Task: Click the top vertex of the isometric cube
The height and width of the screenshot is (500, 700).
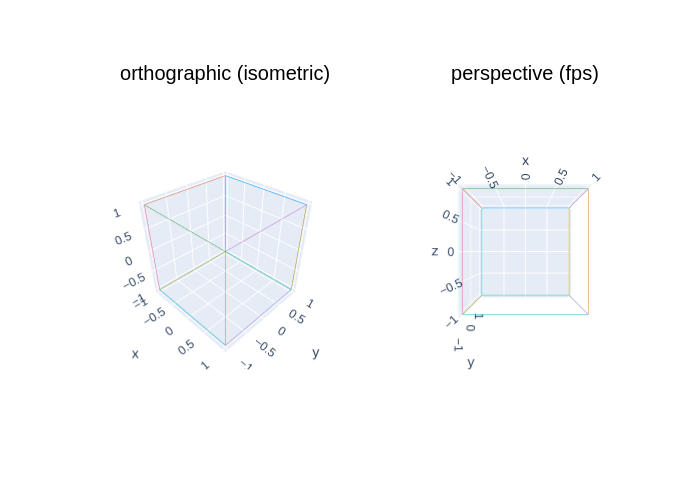Action: click(x=225, y=175)
